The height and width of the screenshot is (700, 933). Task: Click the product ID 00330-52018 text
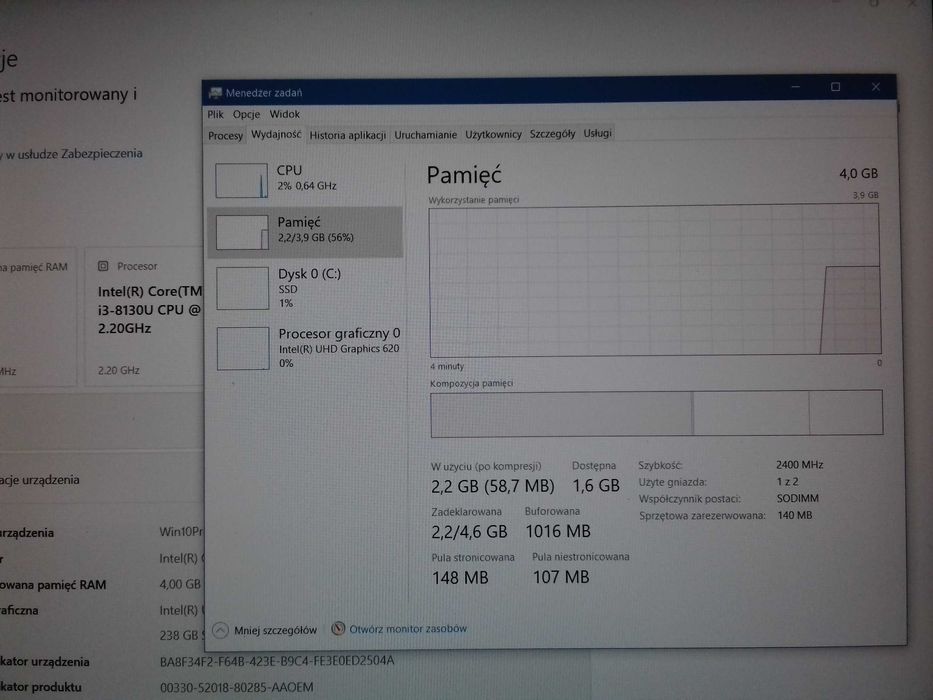[x=236, y=688]
